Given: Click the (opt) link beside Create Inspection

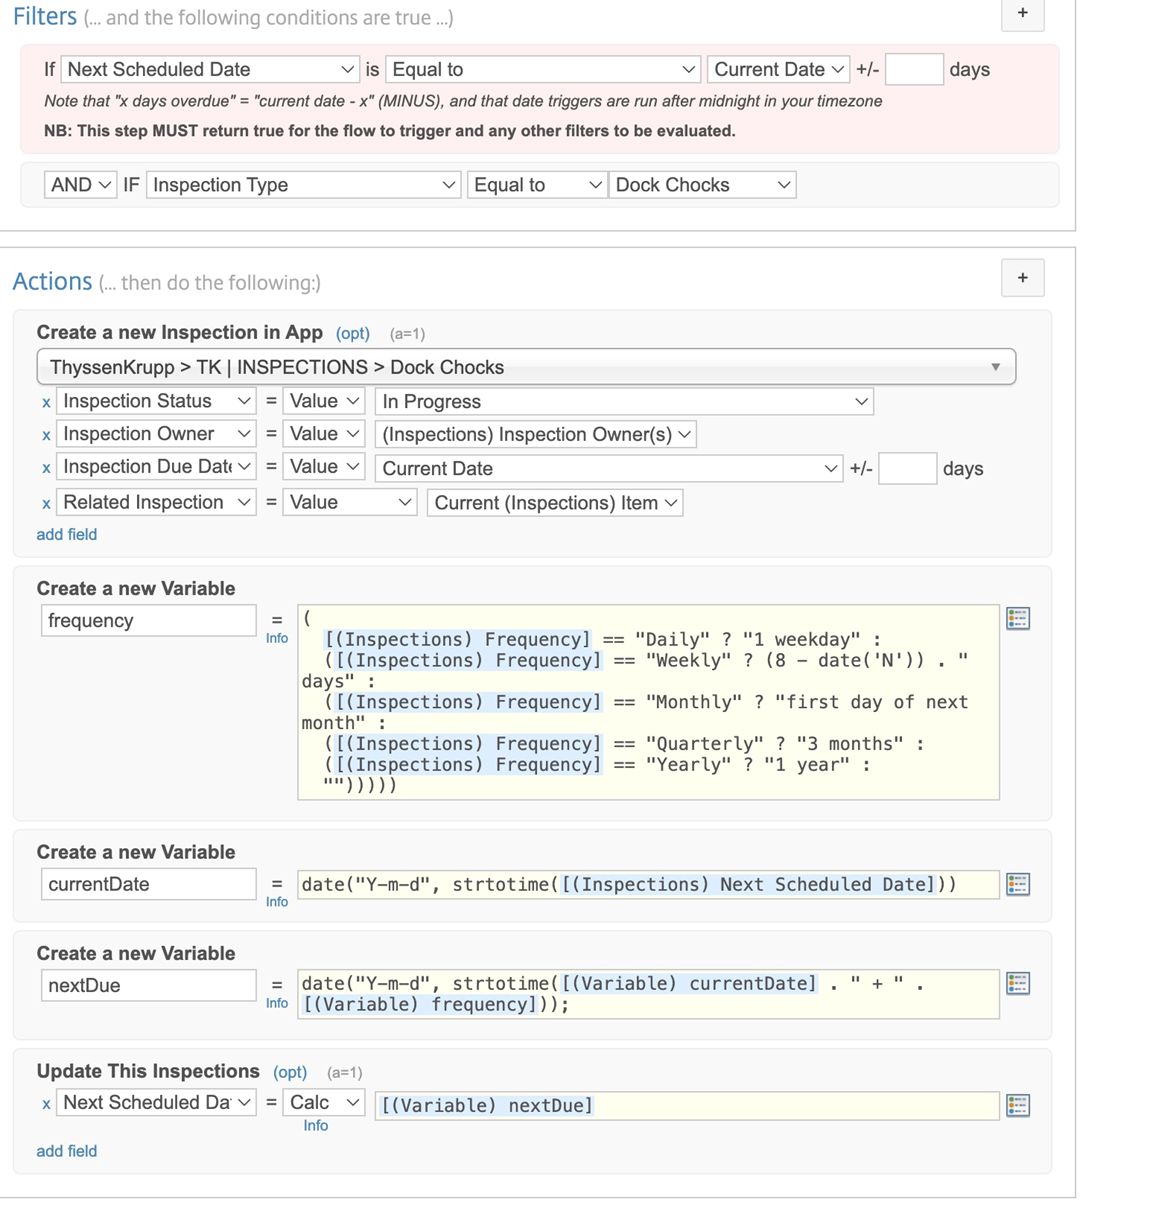Looking at the screenshot, I should [x=352, y=334].
